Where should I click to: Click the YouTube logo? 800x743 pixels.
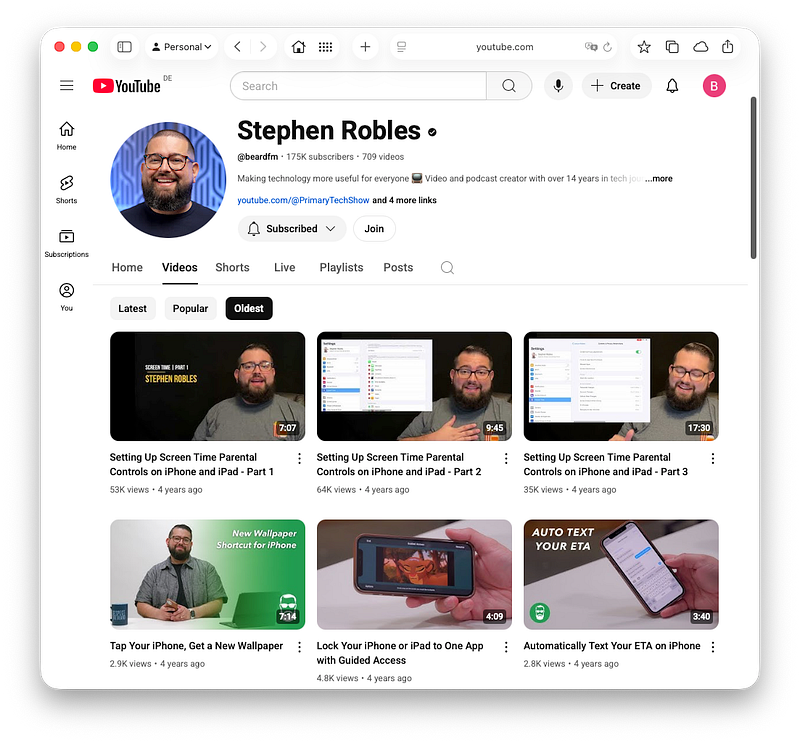point(127,86)
